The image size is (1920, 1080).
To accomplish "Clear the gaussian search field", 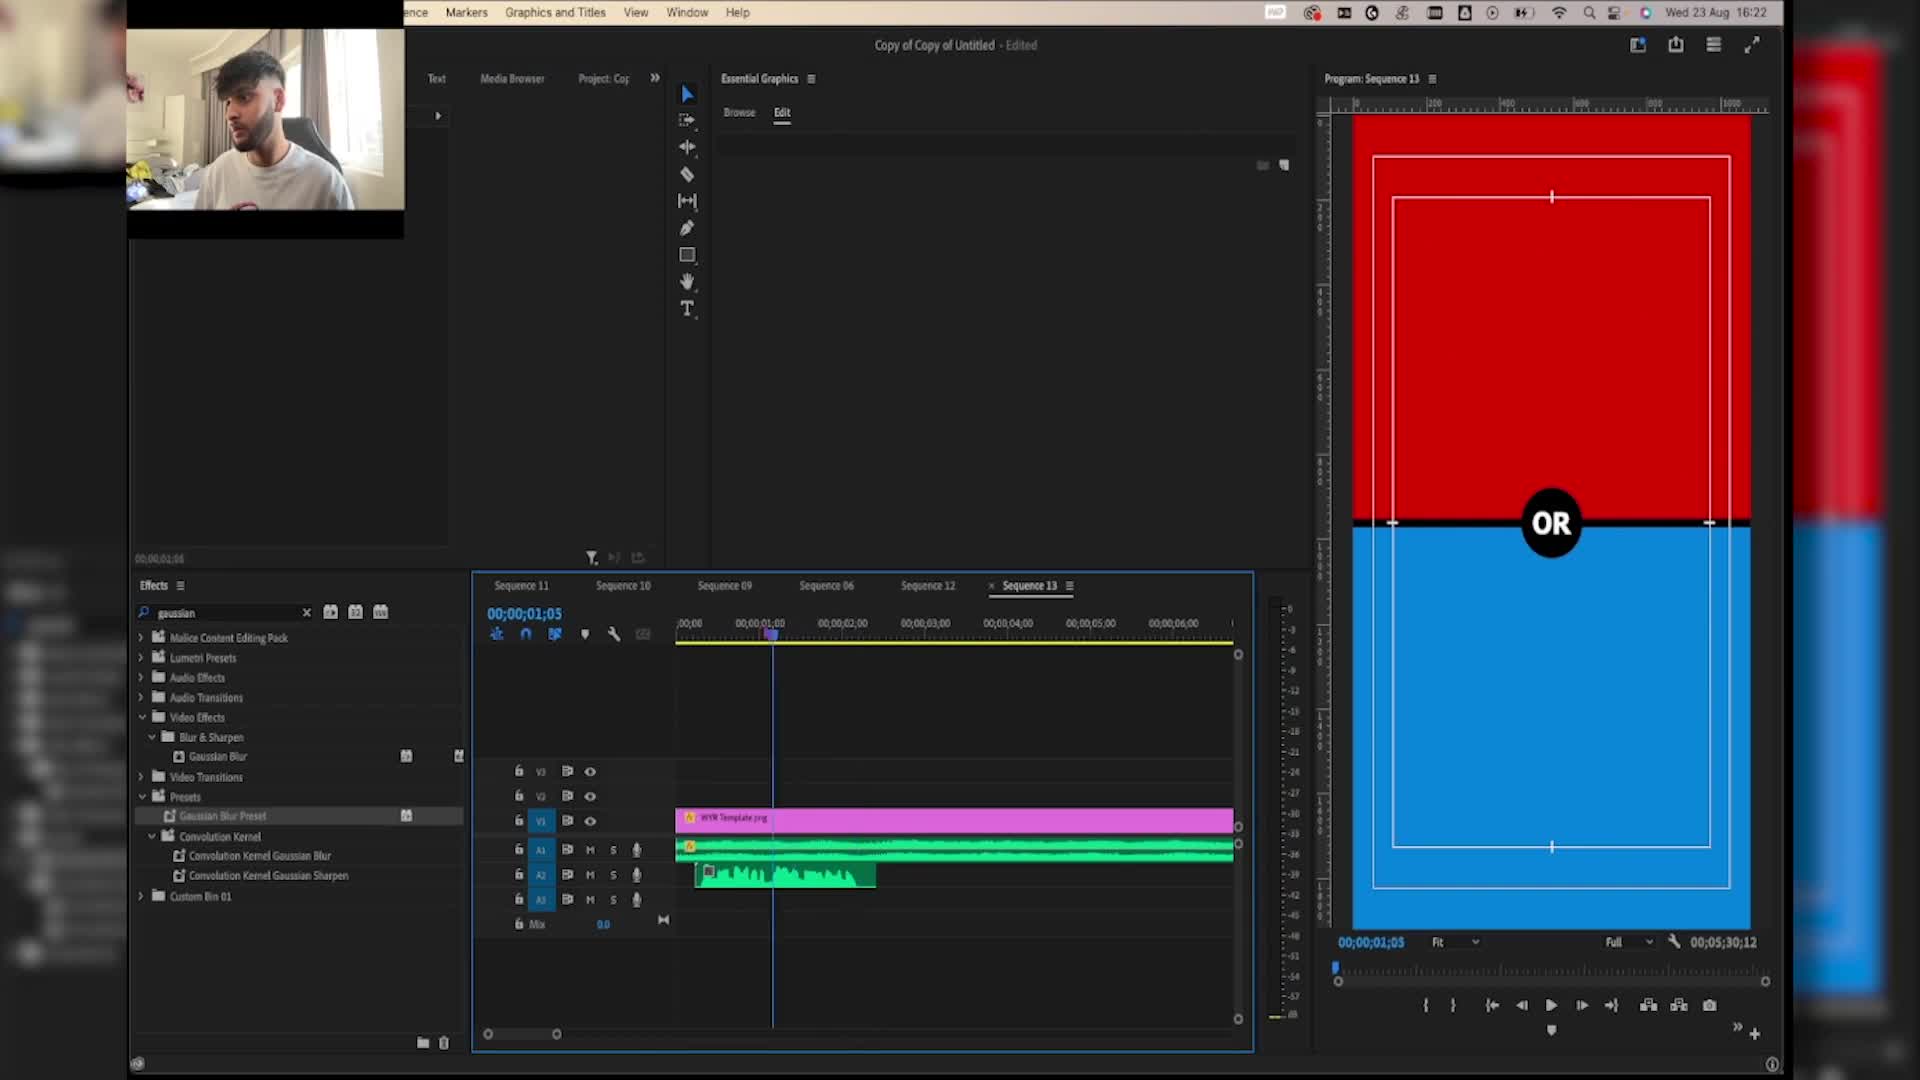I will [x=307, y=612].
